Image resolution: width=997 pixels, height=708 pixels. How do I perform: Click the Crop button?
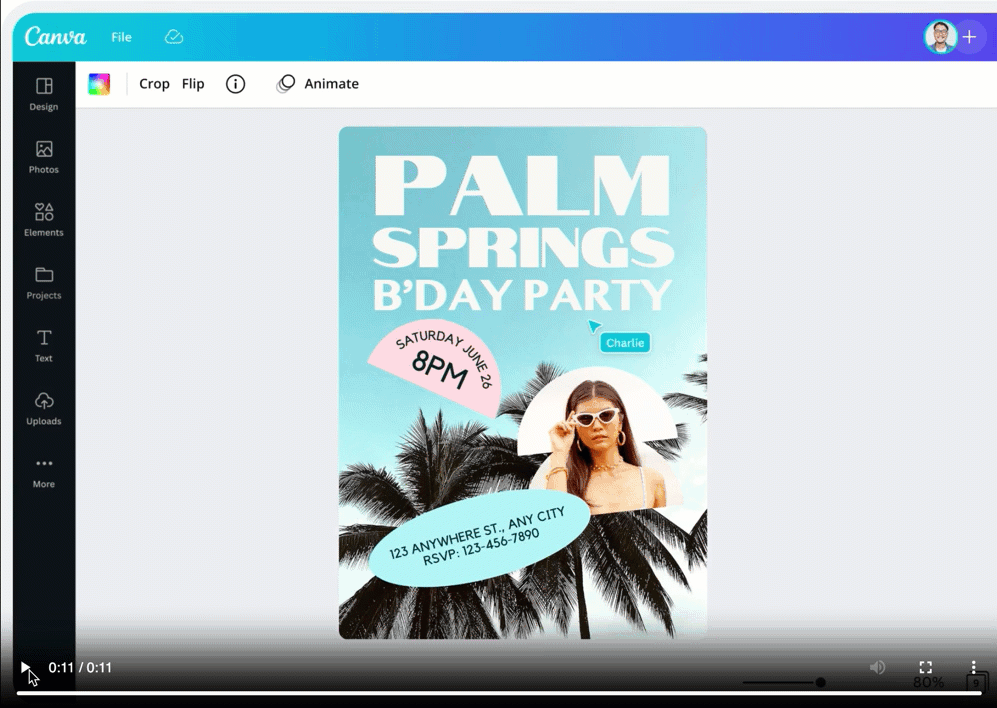154,84
